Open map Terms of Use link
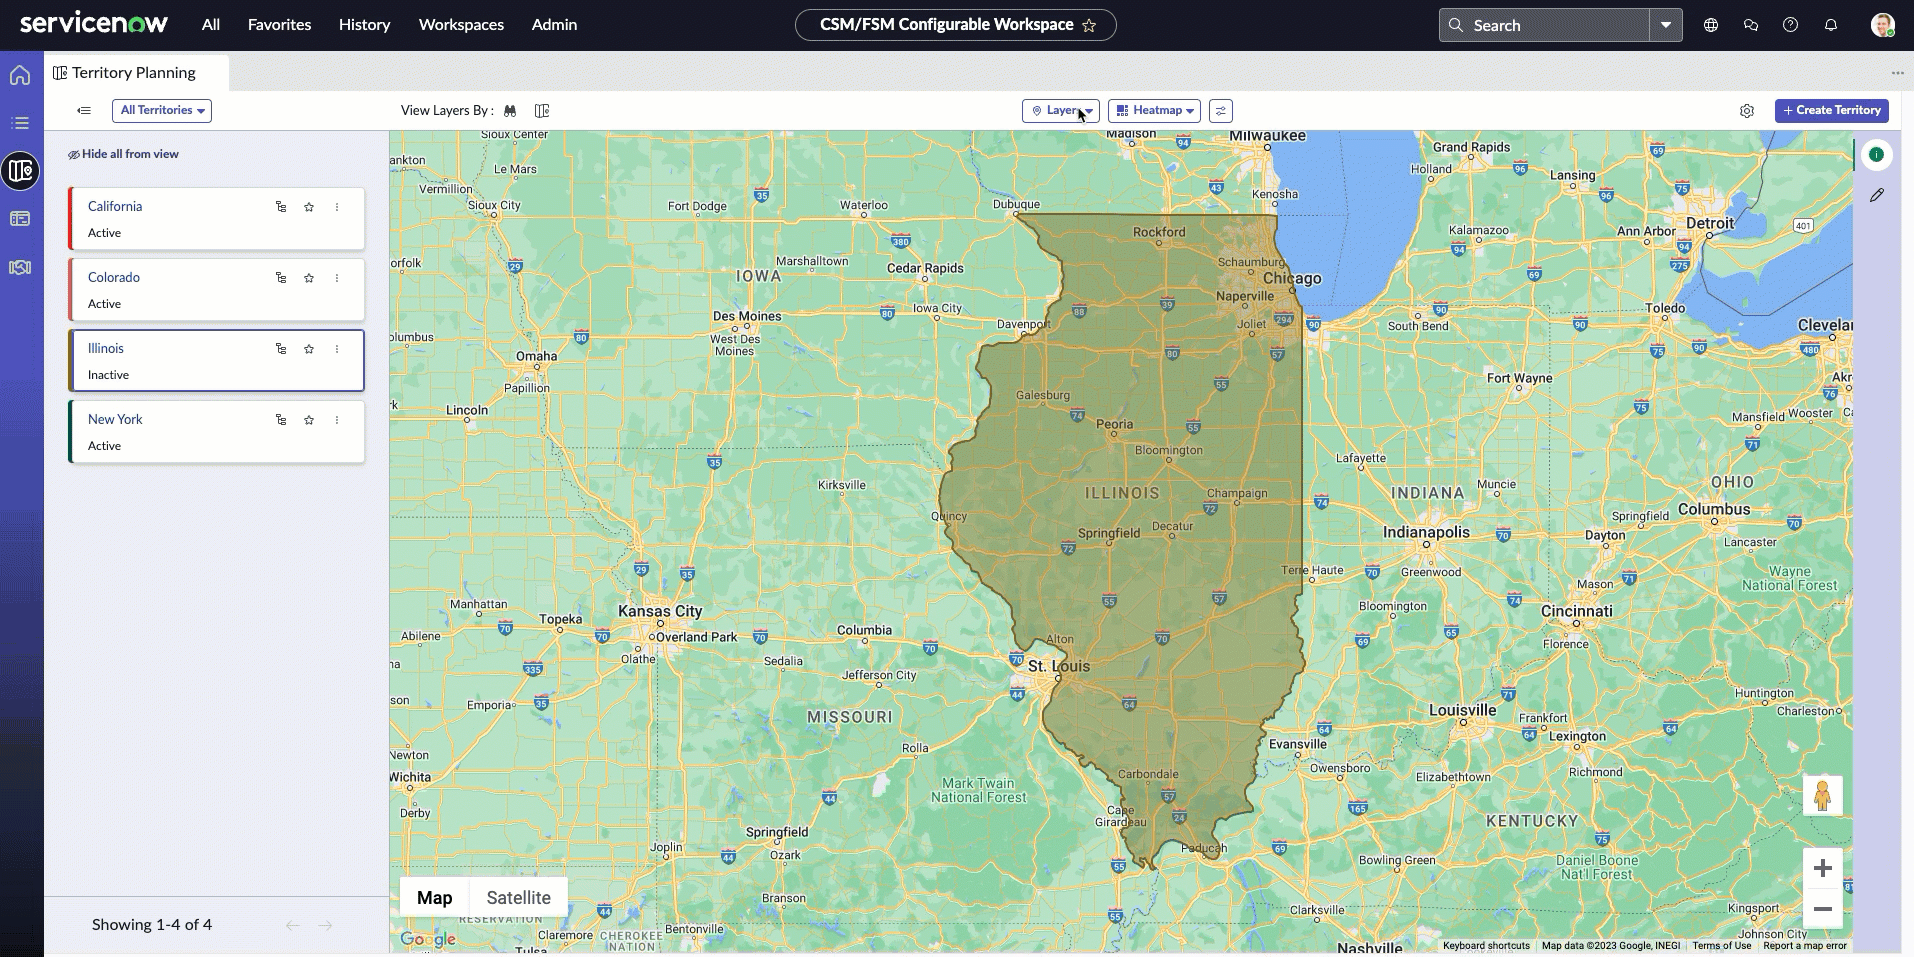The width and height of the screenshot is (1914, 957). [x=1721, y=946]
